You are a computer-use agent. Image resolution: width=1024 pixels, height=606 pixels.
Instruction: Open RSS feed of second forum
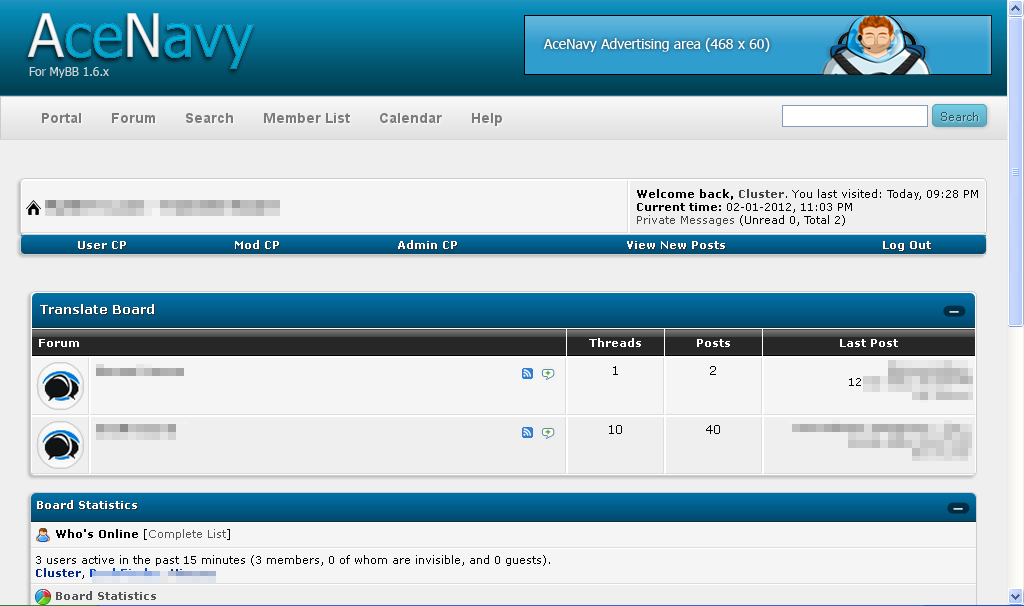(x=527, y=433)
